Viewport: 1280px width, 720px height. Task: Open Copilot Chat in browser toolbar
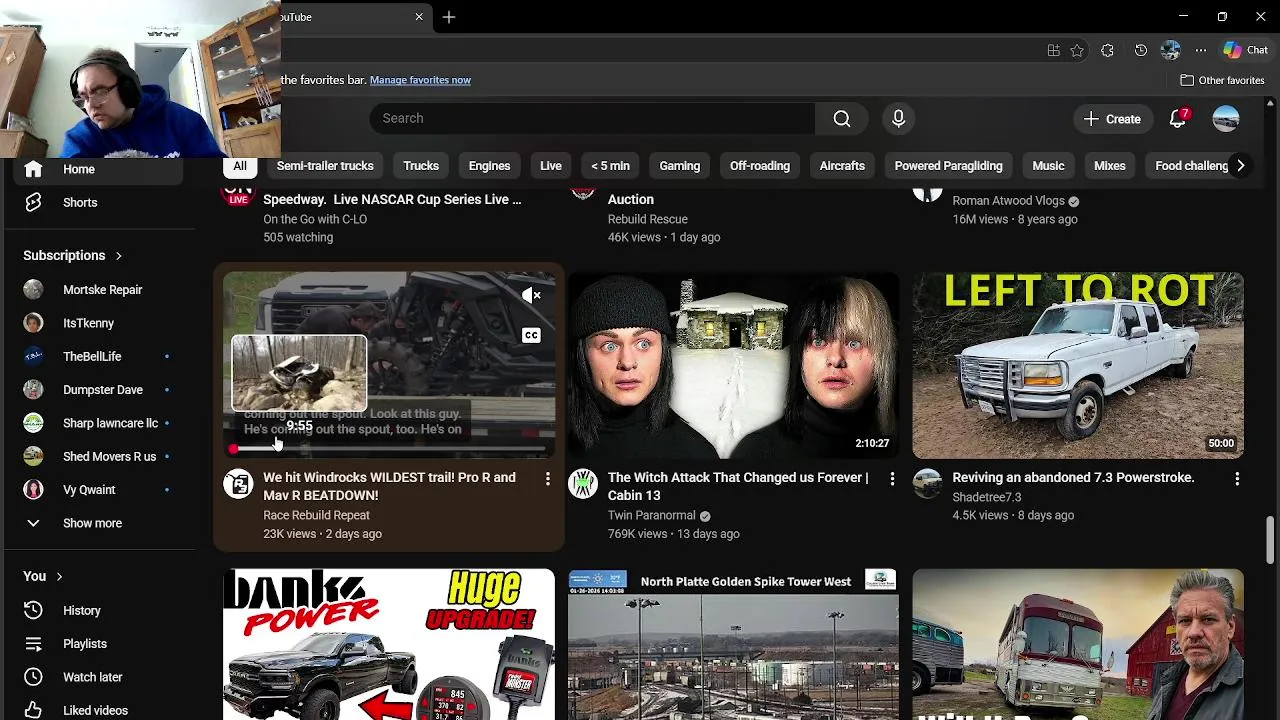1245,50
